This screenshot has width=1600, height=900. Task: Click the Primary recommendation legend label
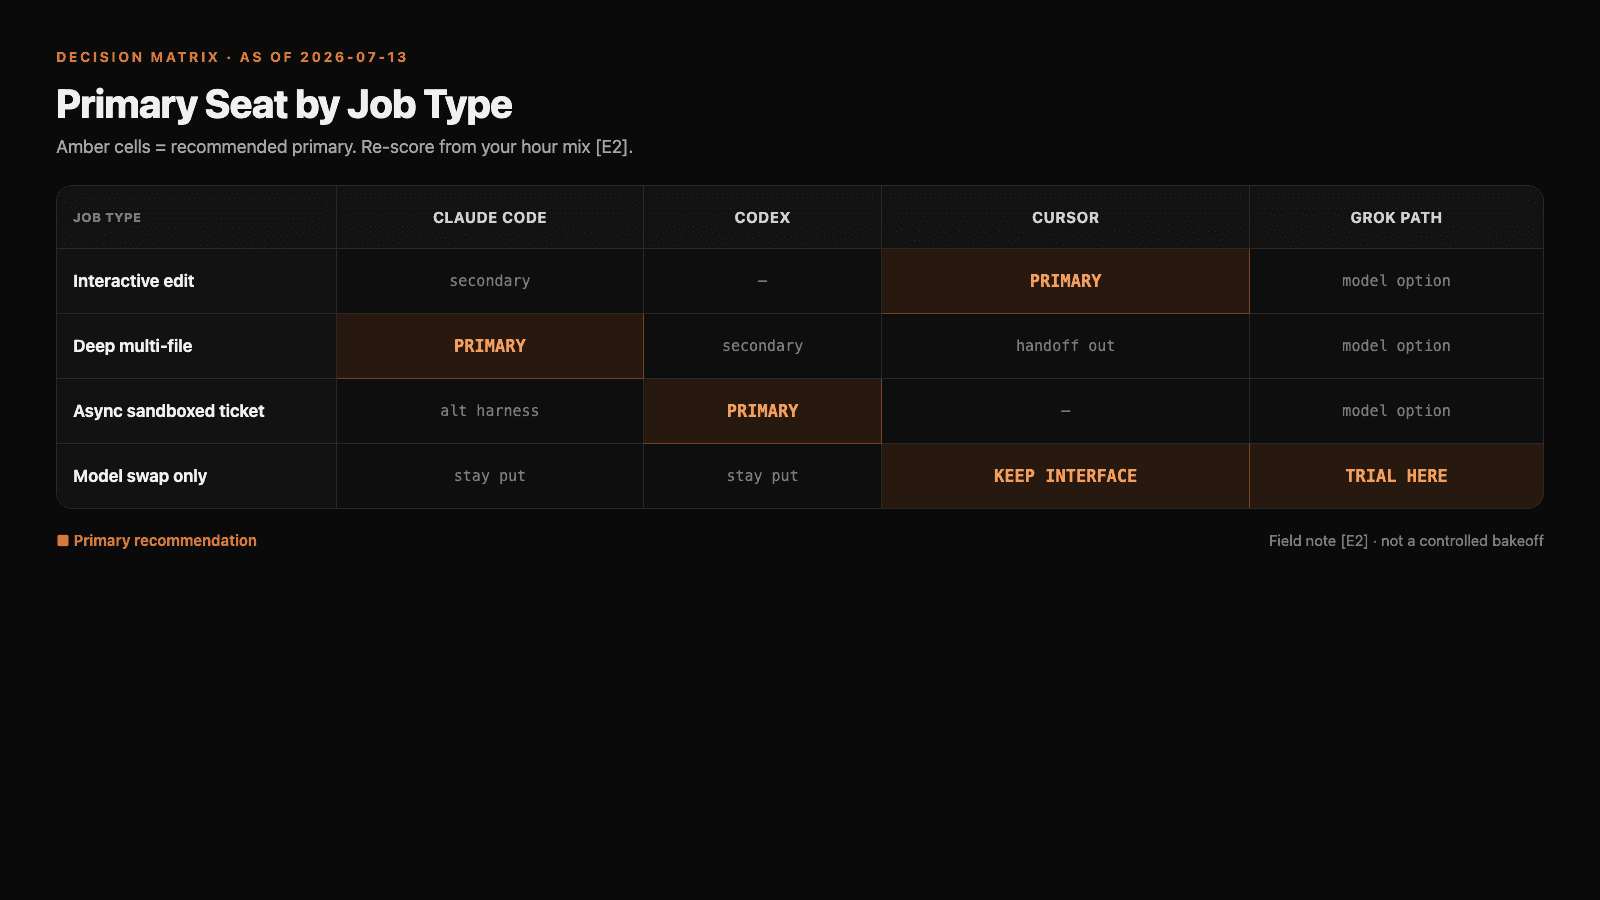(x=165, y=541)
